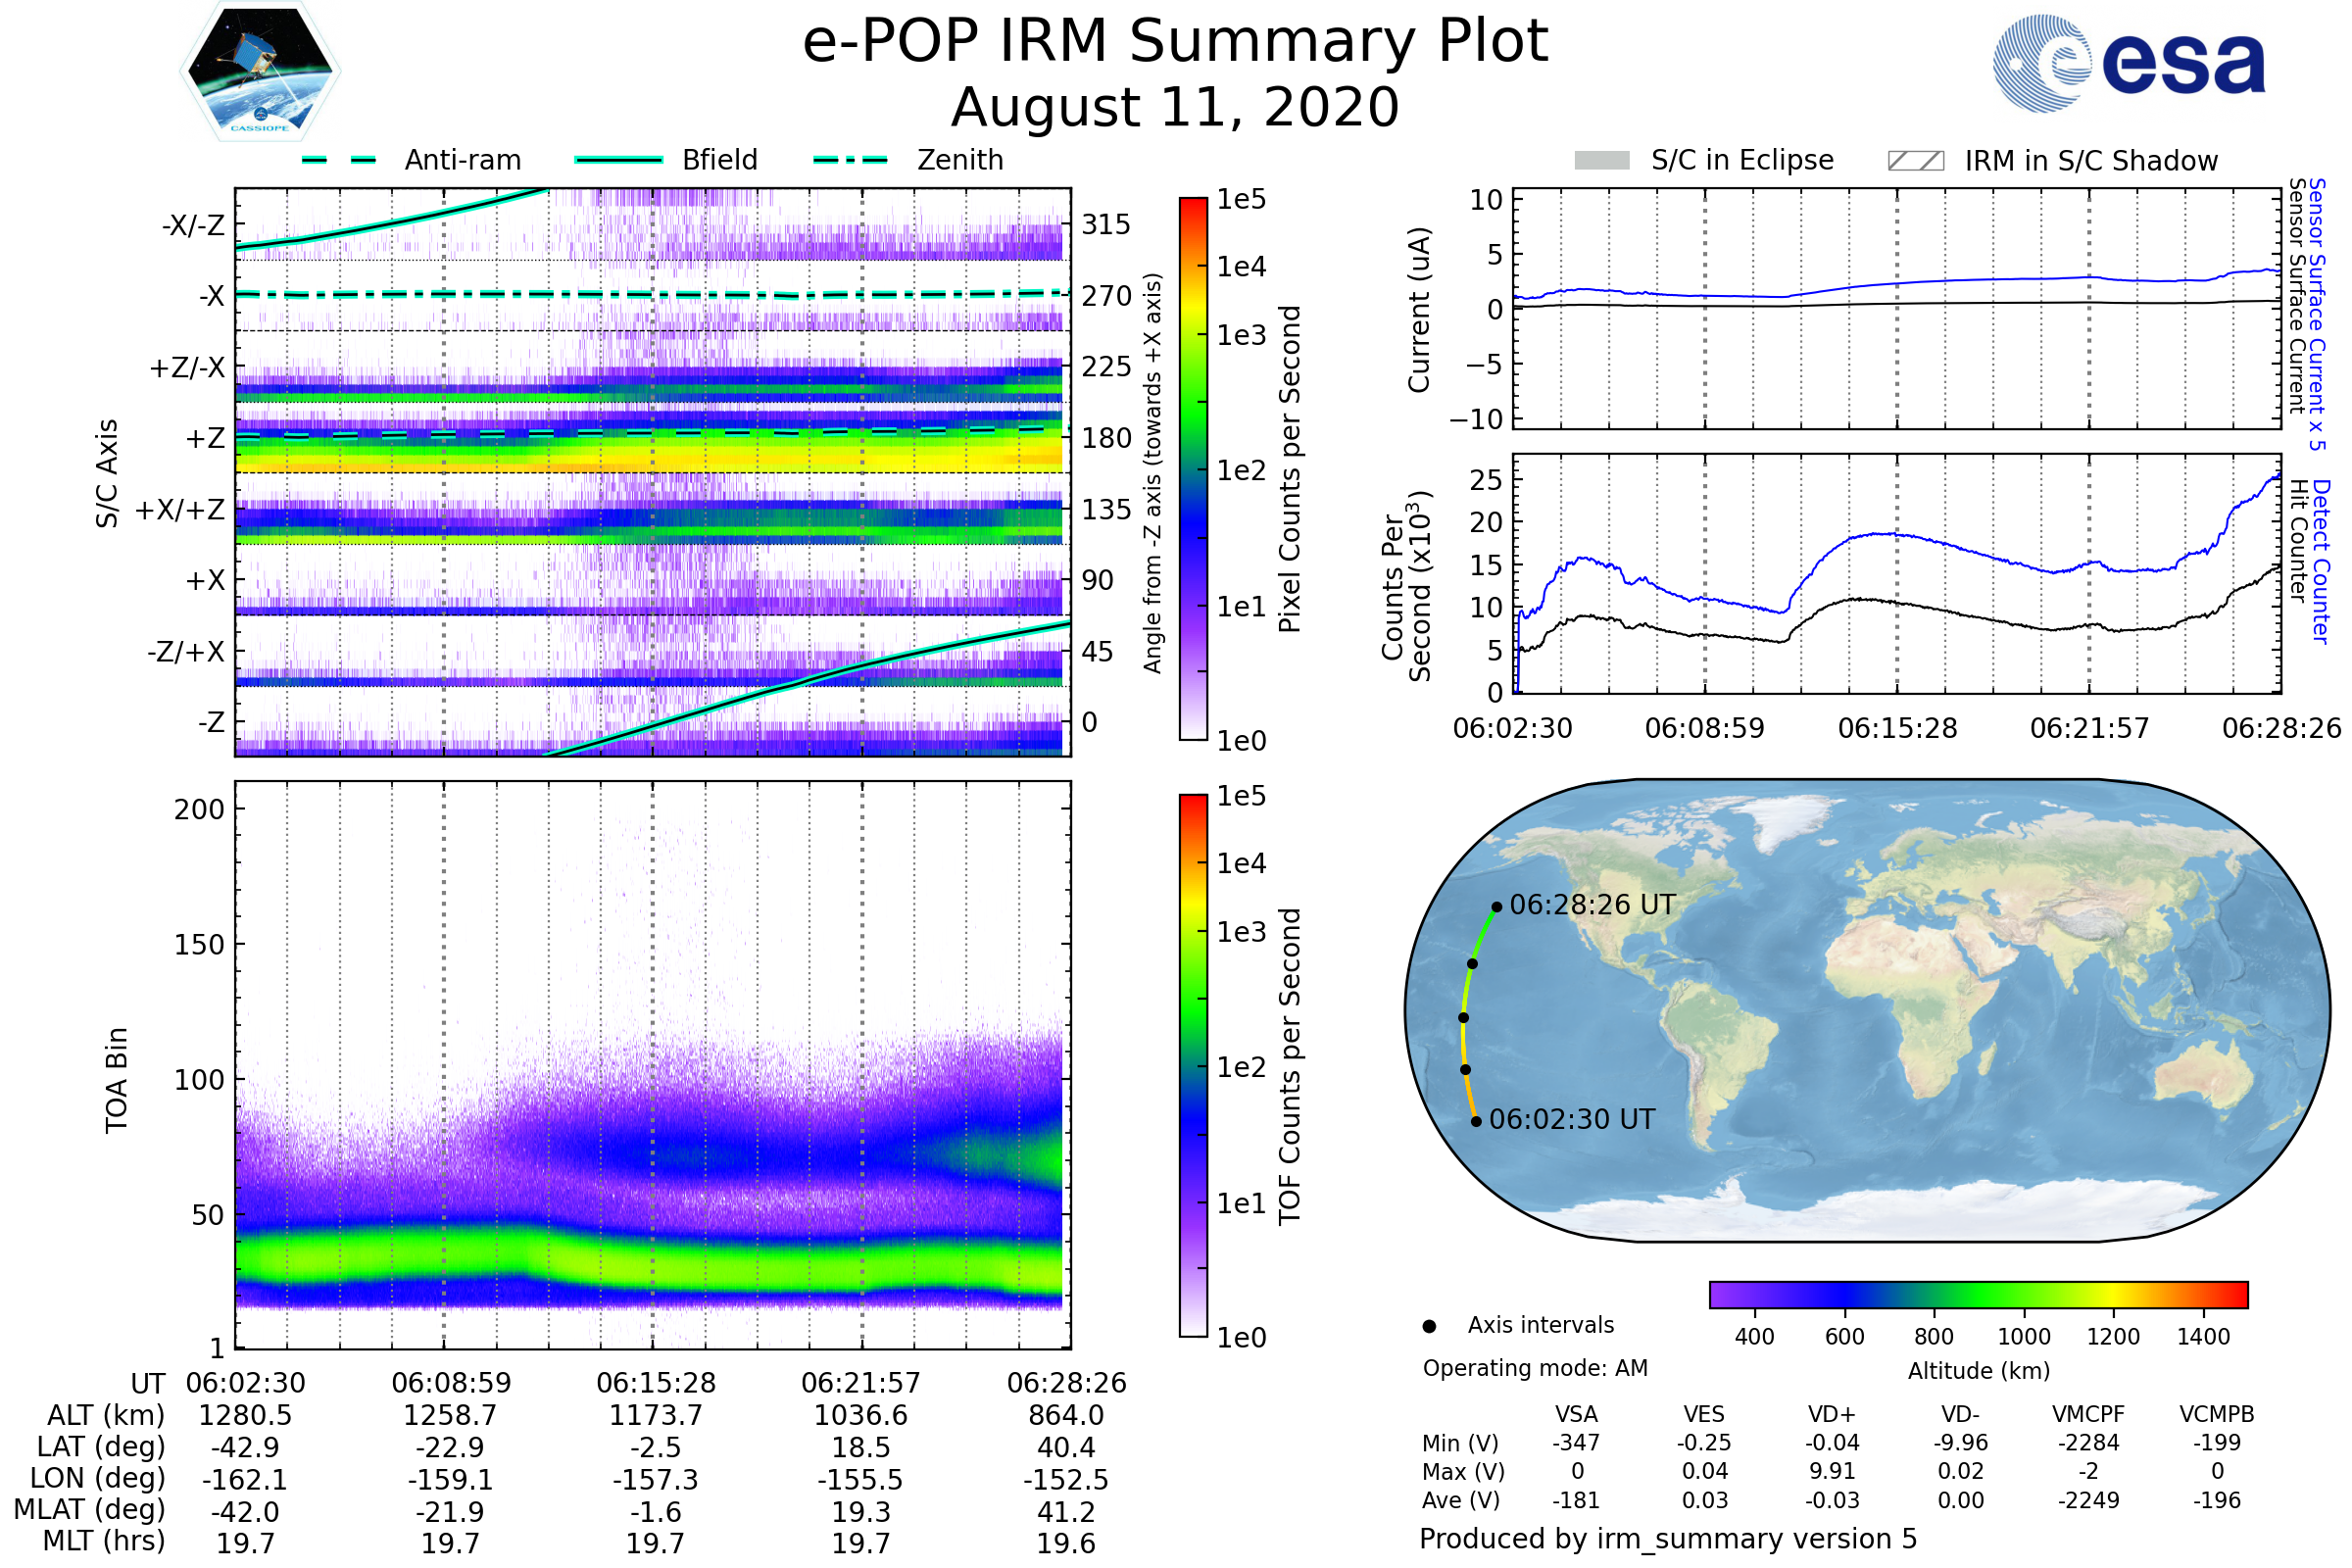Click the Pixel Counts per Second colorbar
2352x1568 pixels.
1193,468
